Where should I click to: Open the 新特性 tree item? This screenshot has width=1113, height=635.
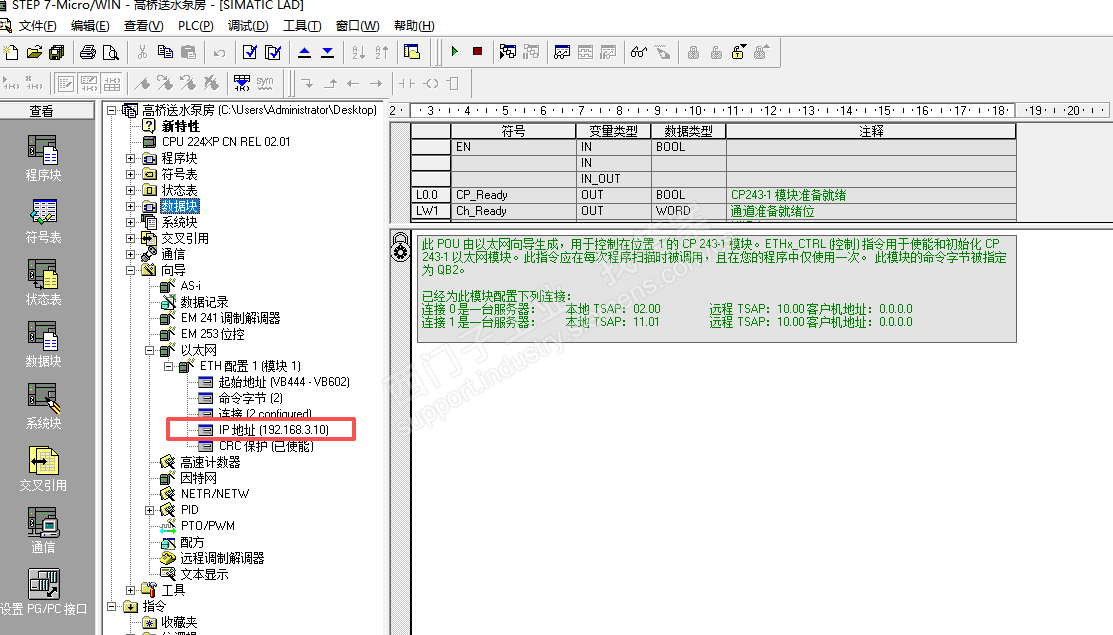180,126
